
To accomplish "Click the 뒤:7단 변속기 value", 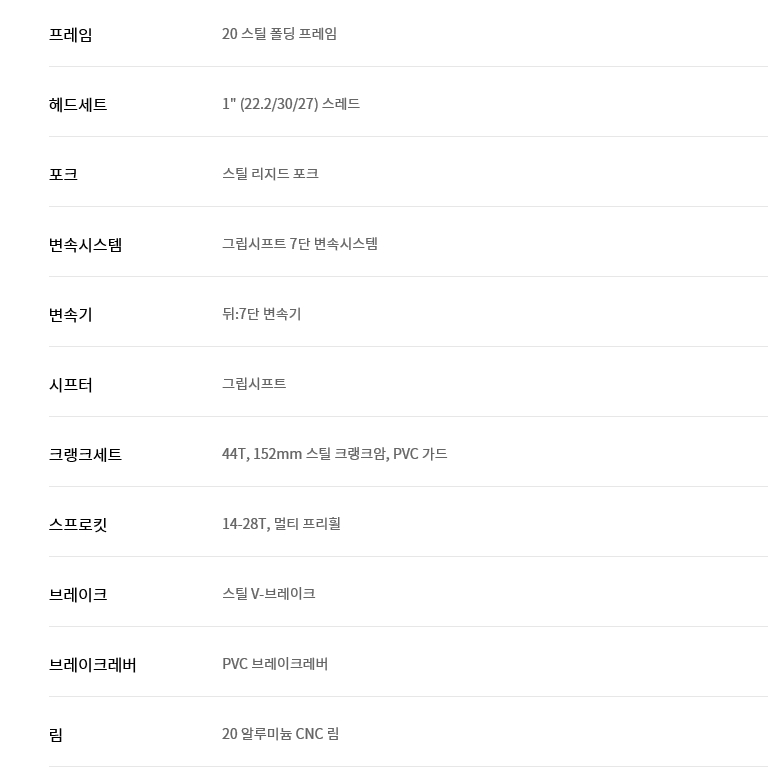I will pyautogui.click(x=261, y=314).
